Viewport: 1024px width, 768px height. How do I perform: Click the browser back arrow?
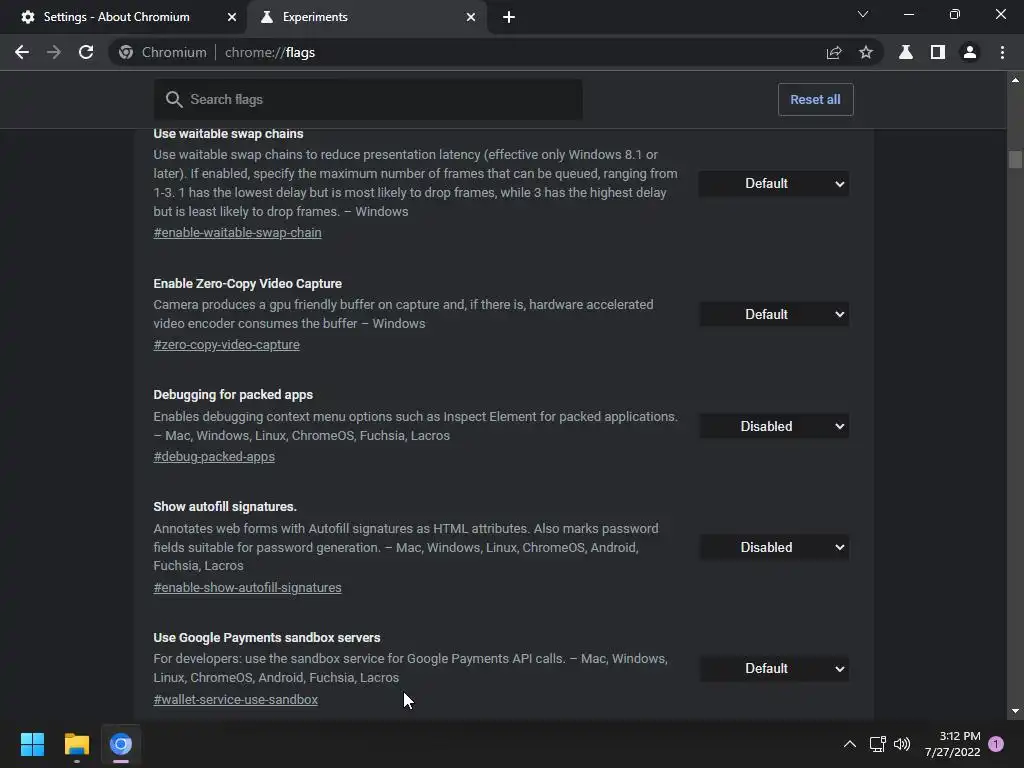click(x=22, y=52)
